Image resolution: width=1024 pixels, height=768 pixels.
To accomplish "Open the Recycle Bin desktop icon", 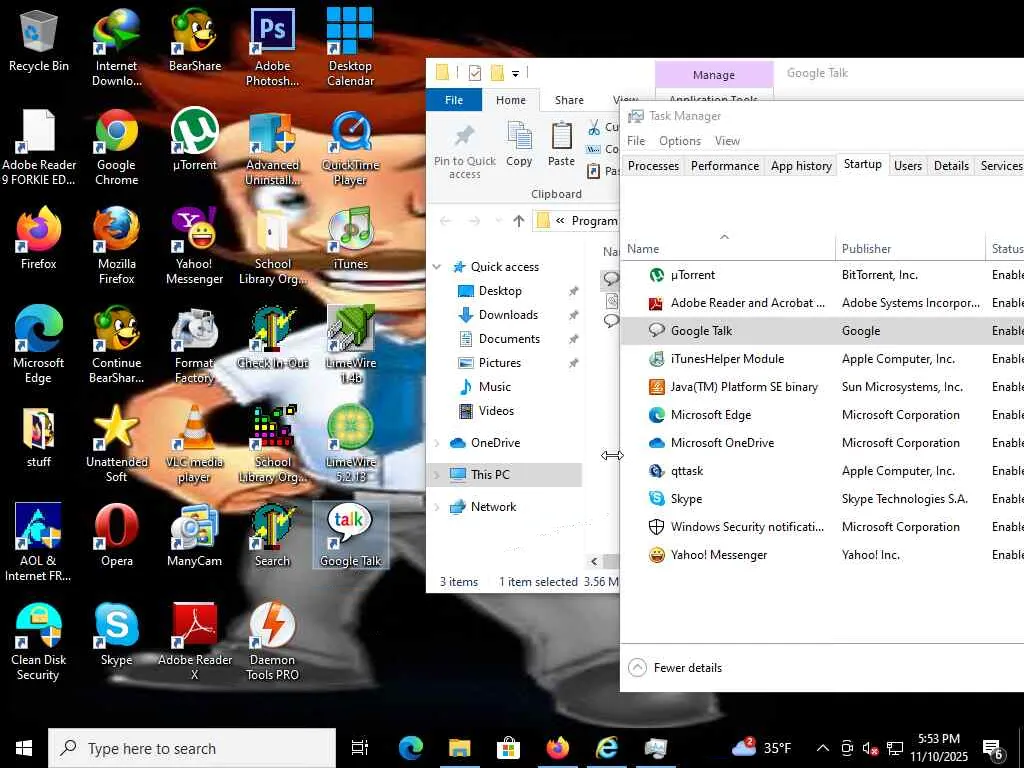I will point(39,40).
